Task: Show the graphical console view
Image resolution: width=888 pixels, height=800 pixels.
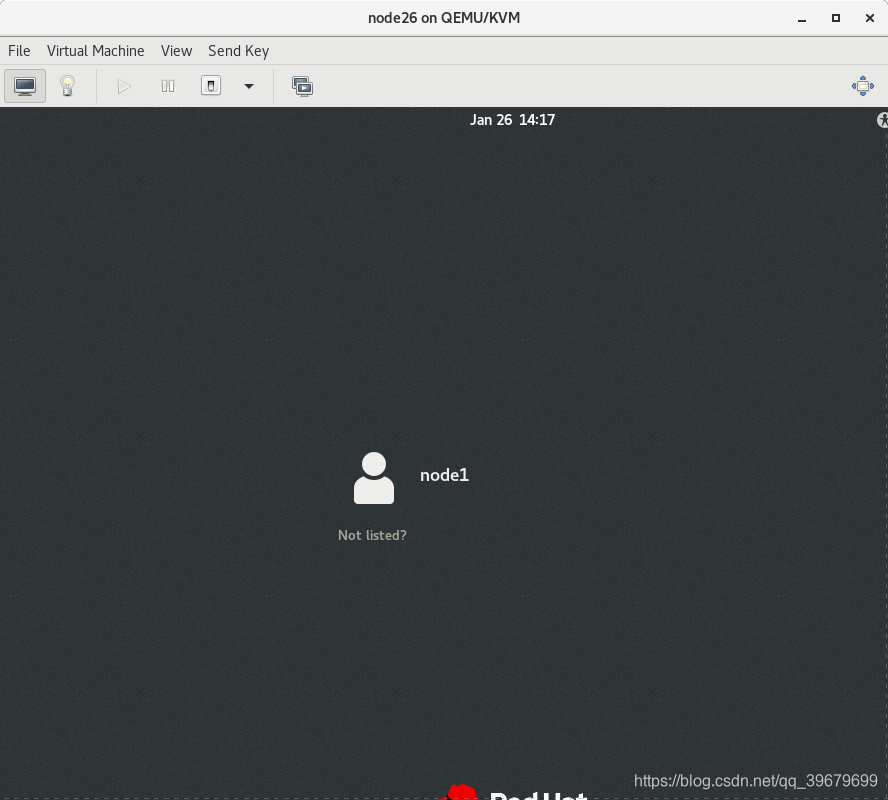Action: [25, 86]
